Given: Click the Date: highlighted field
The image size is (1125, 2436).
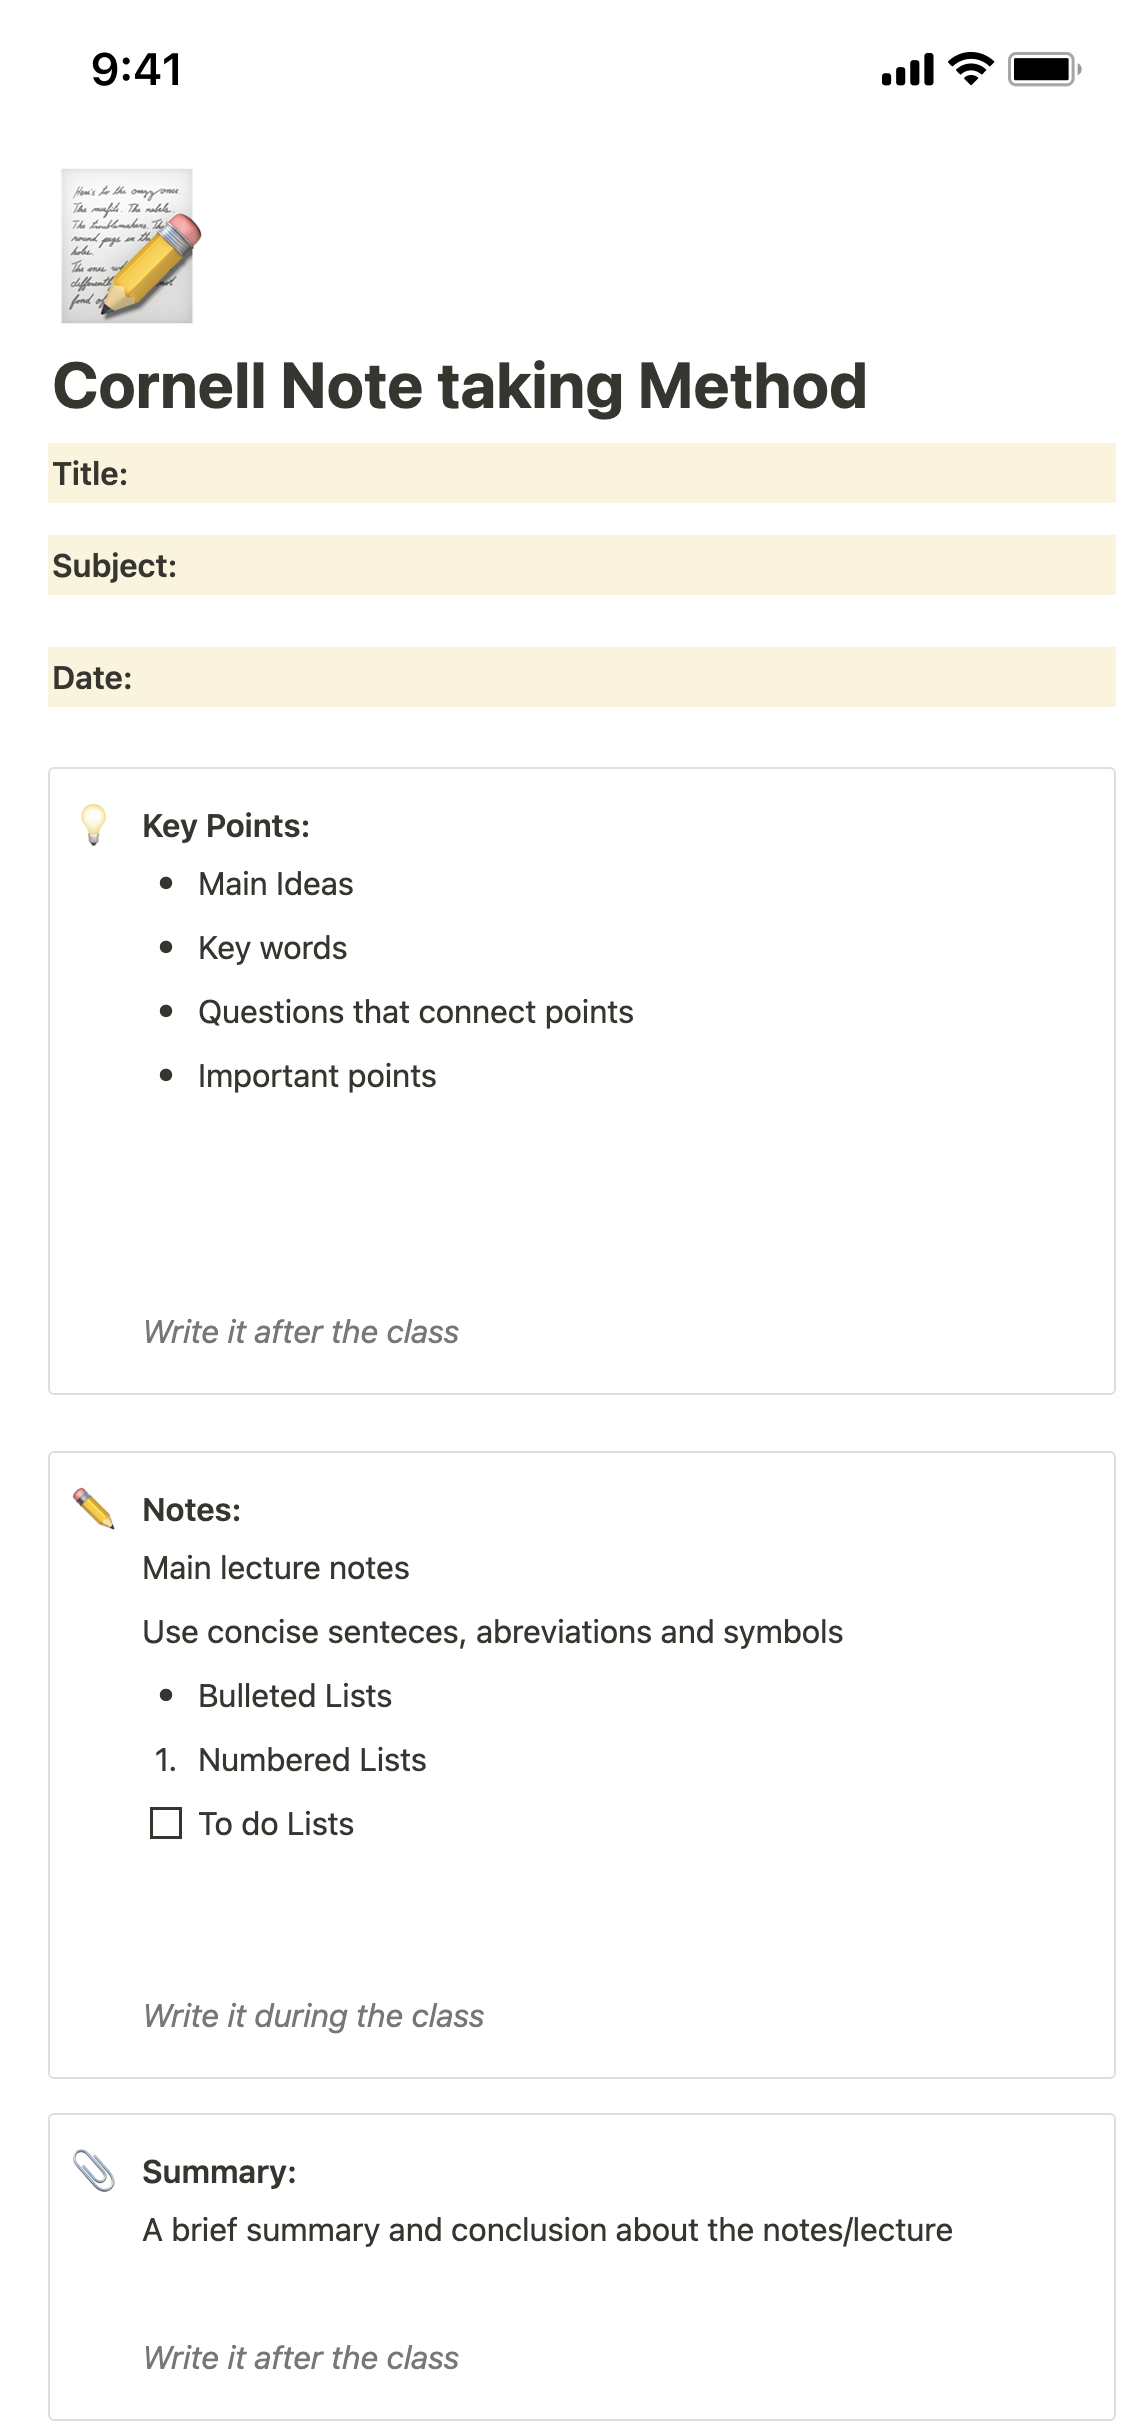Looking at the screenshot, I should [581, 677].
